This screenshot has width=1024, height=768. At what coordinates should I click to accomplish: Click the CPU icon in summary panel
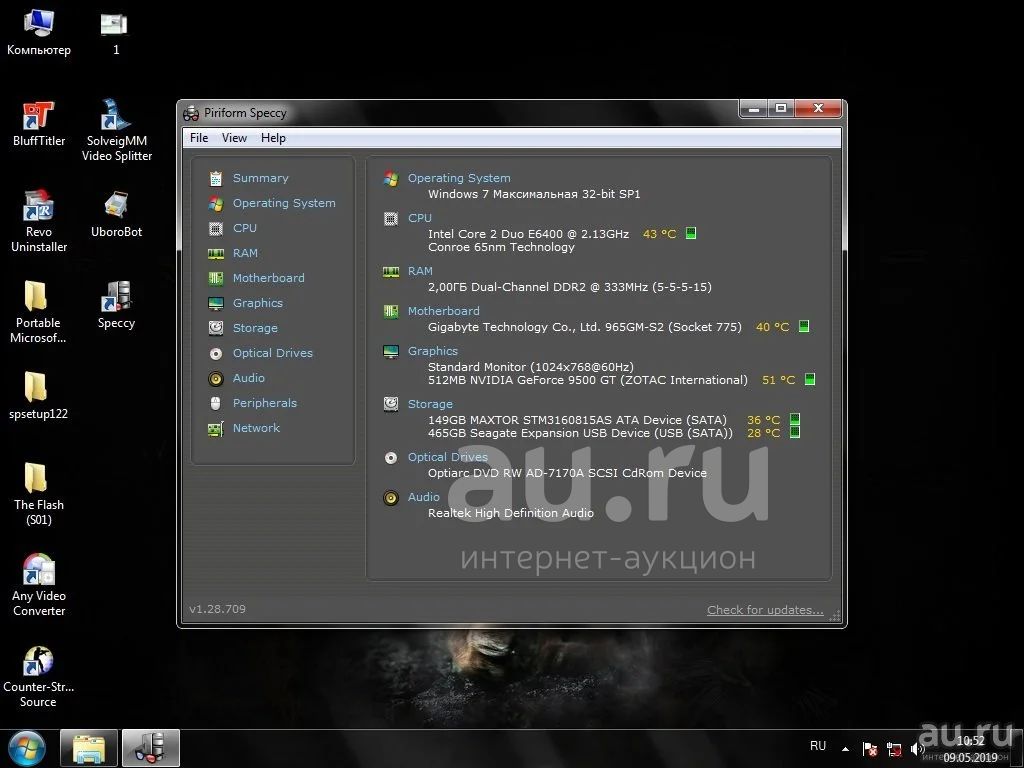391,219
